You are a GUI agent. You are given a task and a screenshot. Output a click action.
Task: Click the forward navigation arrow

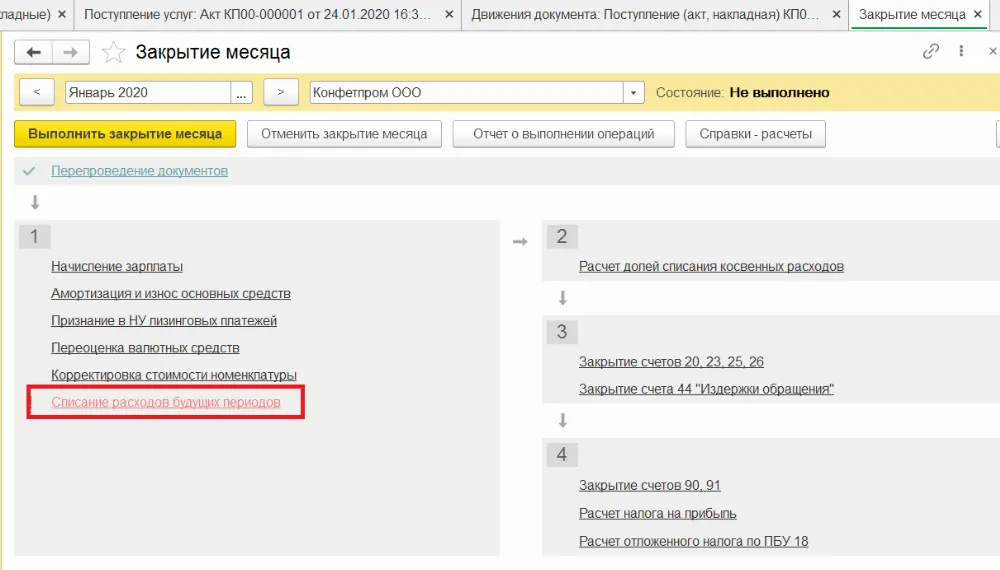(70, 53)
